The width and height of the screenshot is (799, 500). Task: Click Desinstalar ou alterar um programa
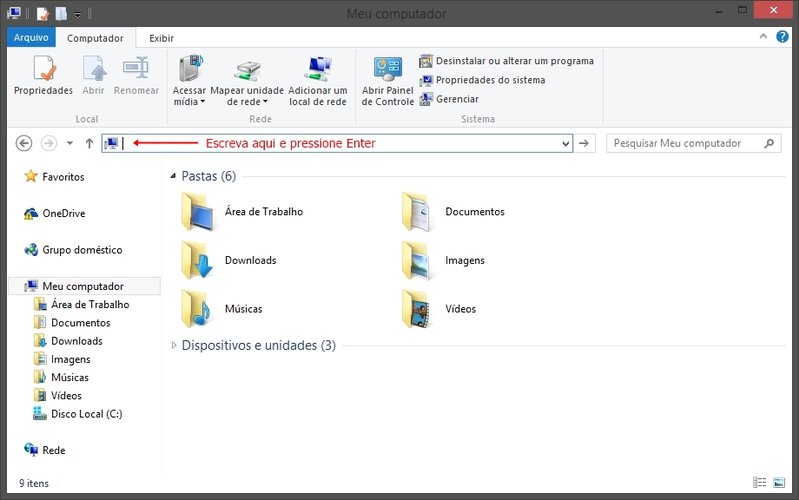pyautogui.click(x=507, y=61)
